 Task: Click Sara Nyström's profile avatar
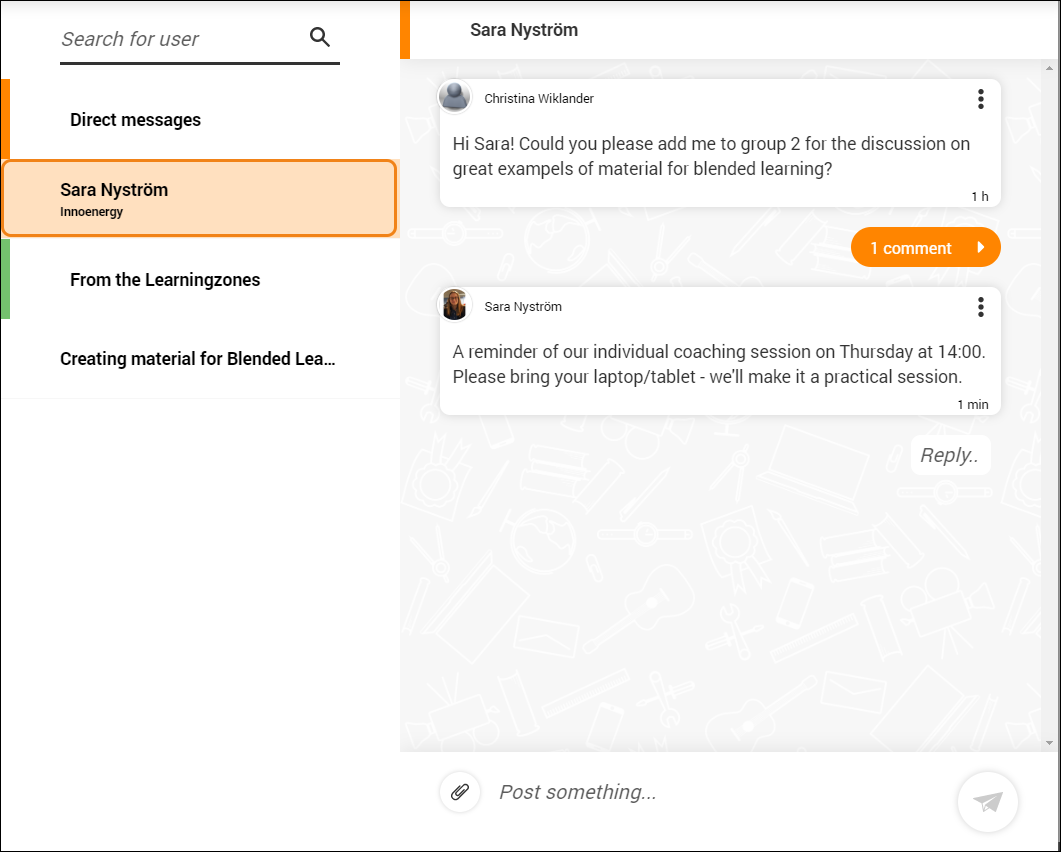[x=455, y=304]
